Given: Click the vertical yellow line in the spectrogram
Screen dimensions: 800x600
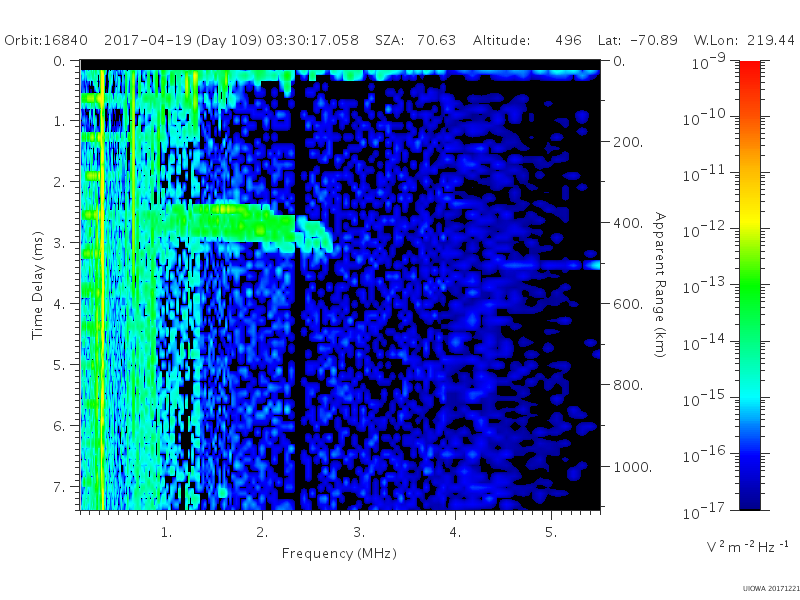Looking at the screenshot, I should coord(103,290).
